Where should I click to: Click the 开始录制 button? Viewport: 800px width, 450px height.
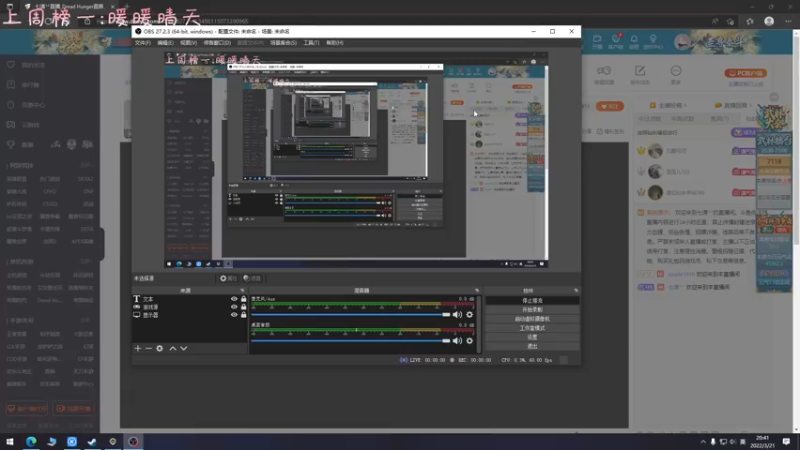pyautogui.click(x=532, y=310)
